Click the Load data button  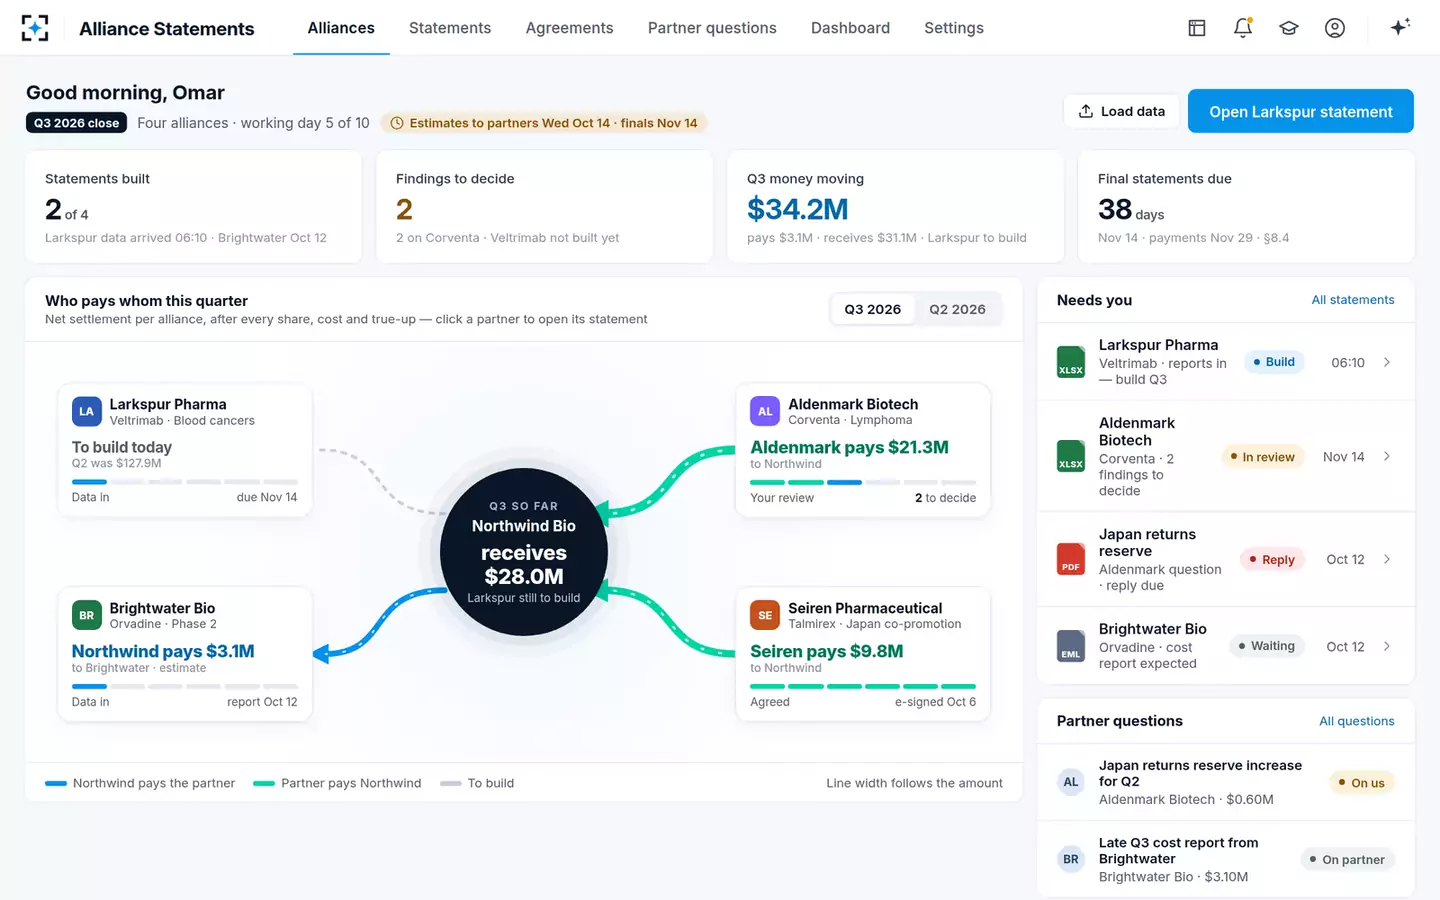coord(1121,111)
